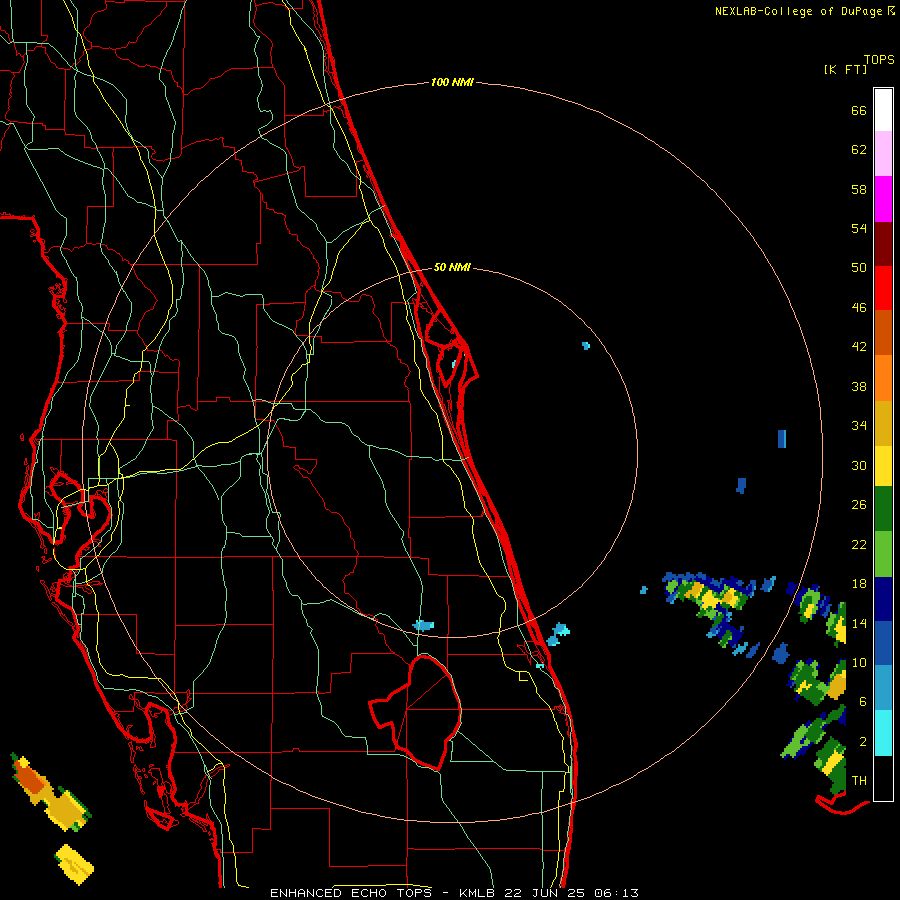Click the medium blue 14 kft legend swatch

tap(883, 643)
